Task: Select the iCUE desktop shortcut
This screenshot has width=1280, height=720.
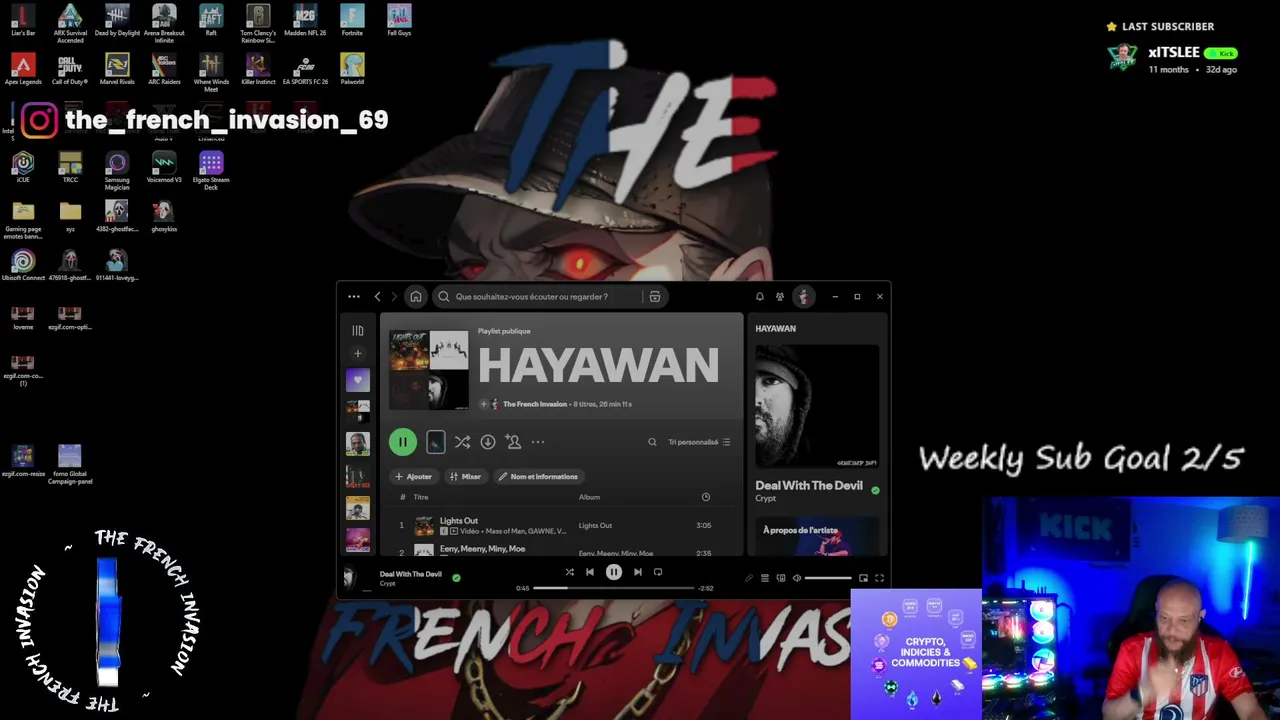Action: [23, 167]
